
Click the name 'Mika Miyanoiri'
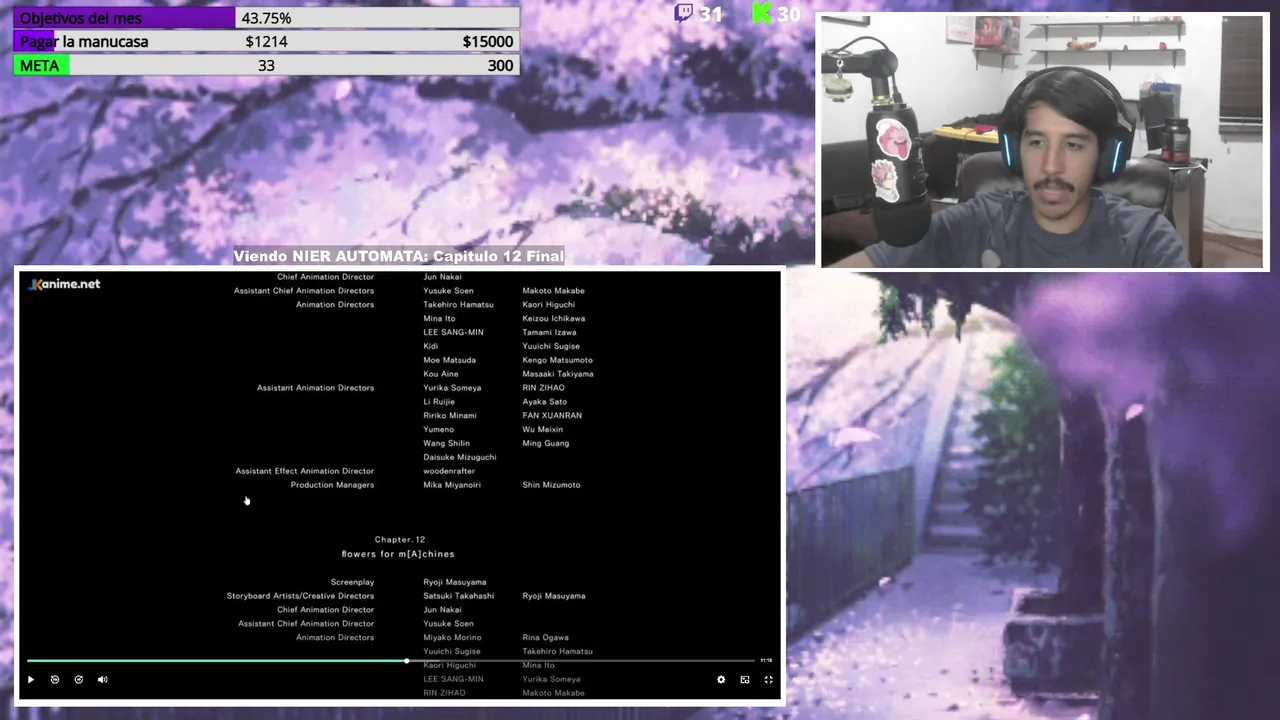coord(452,485)
